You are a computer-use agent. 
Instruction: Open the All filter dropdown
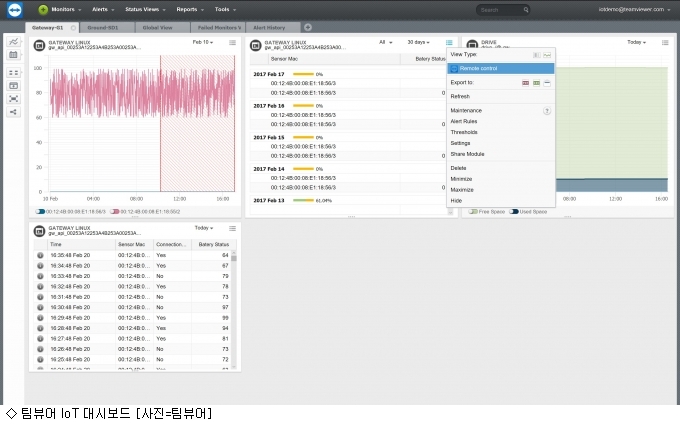[386, 42]
